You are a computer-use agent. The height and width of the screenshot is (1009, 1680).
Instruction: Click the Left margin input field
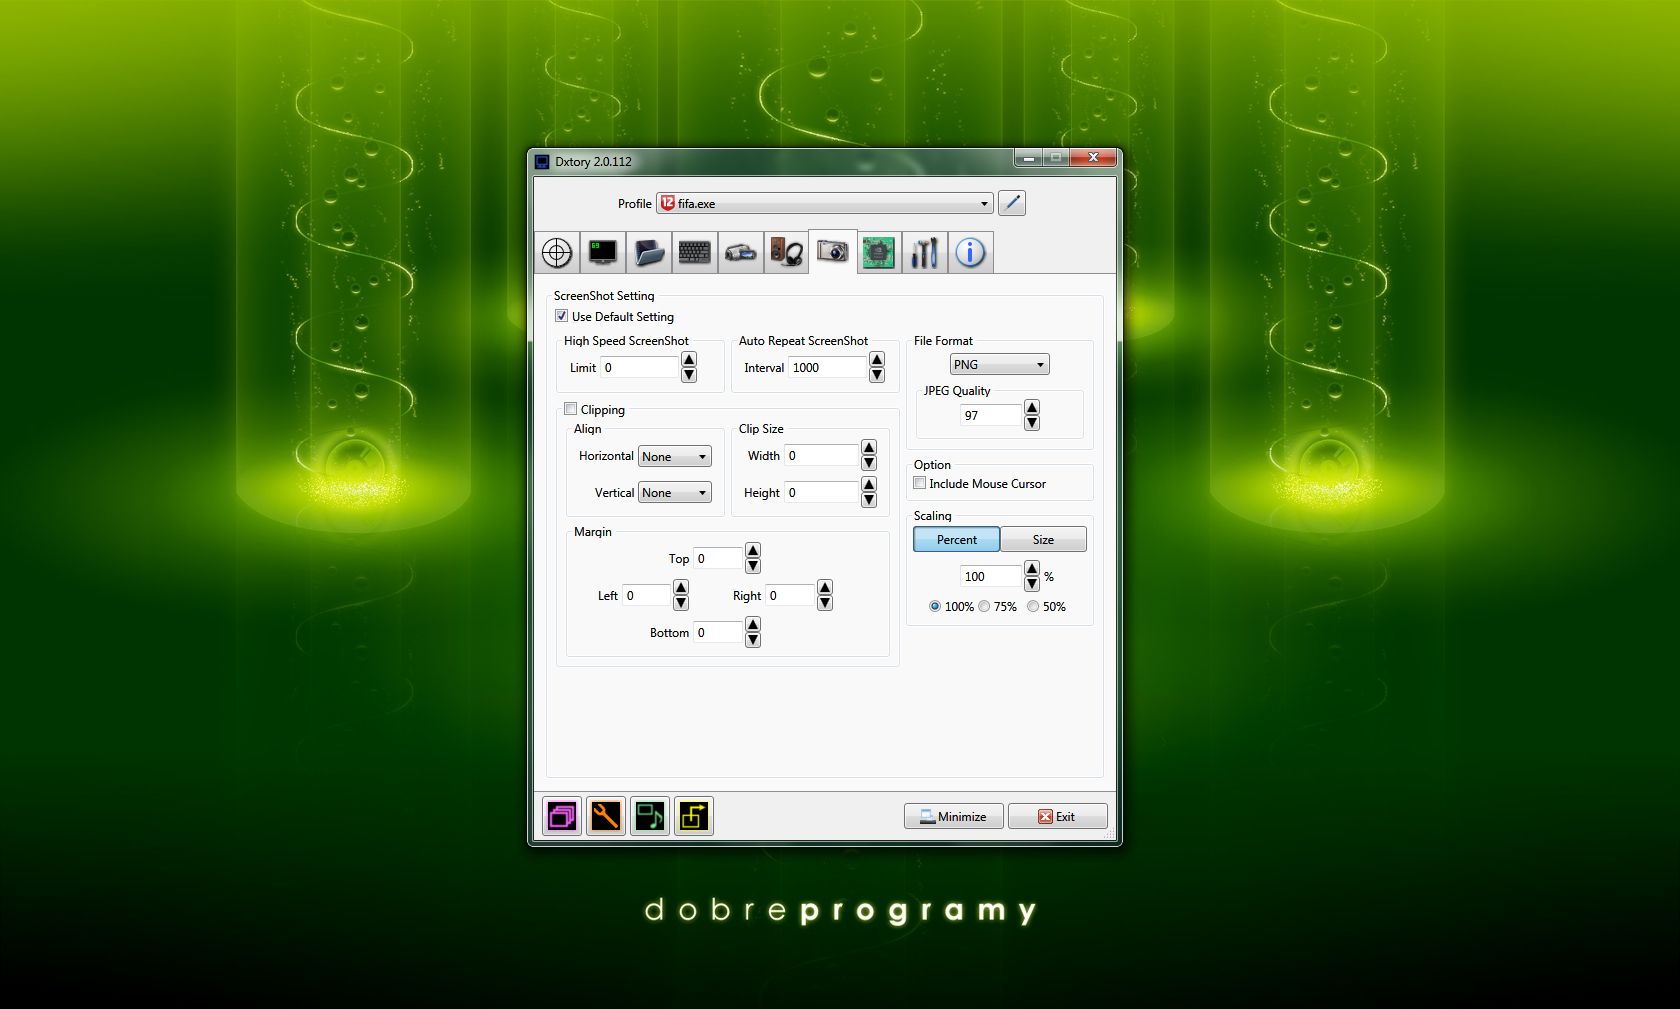point(647,595)
